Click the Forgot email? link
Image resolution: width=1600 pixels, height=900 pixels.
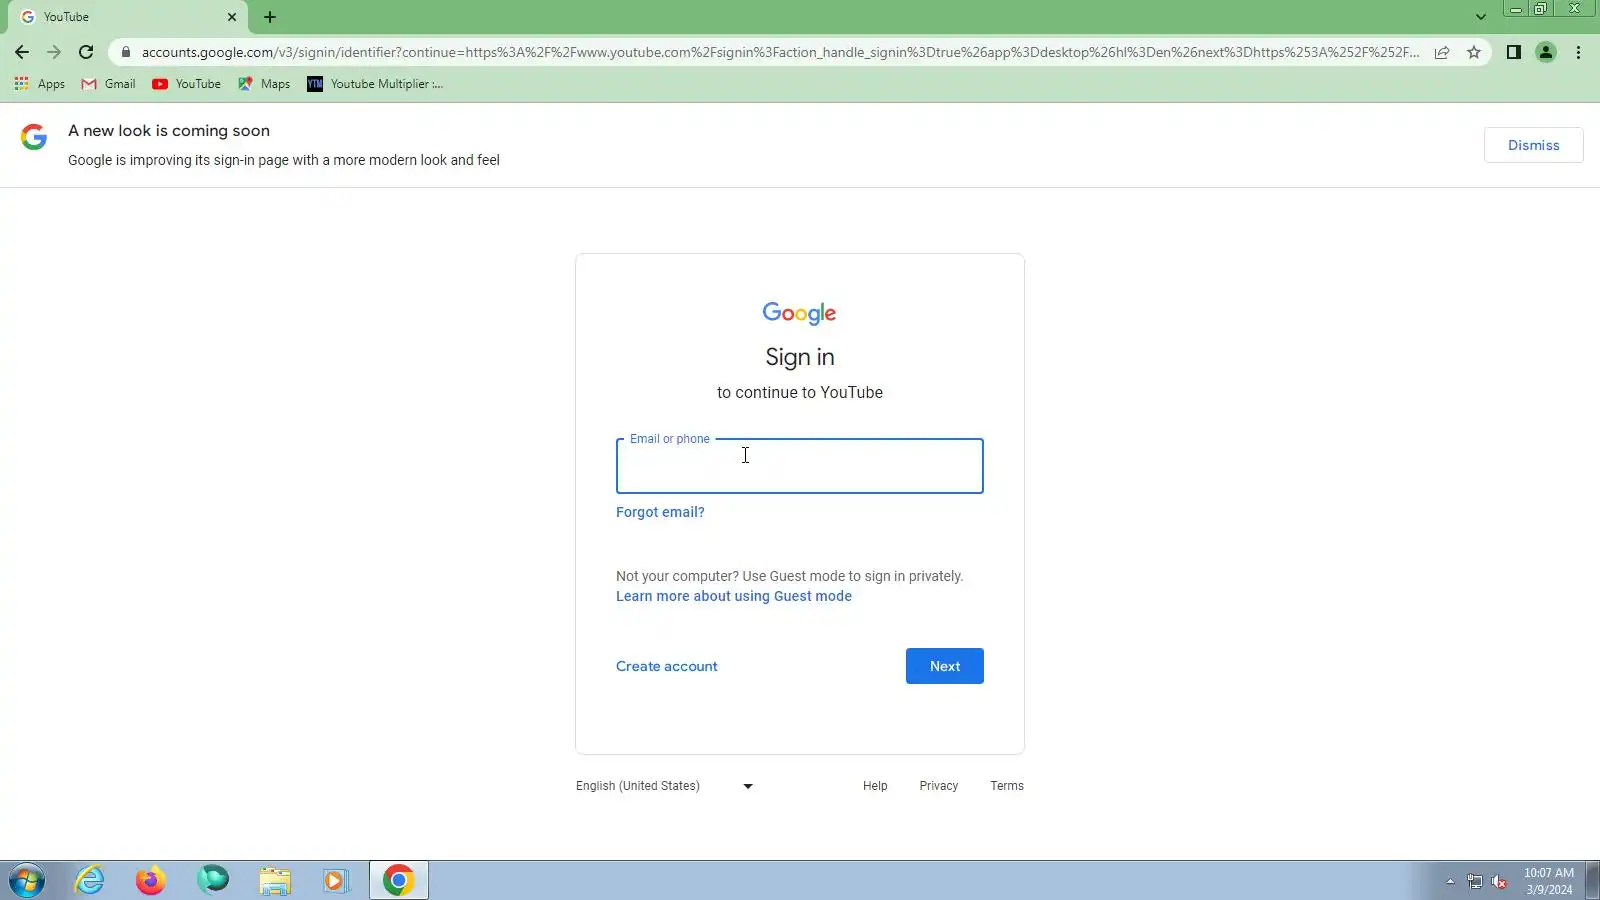(x=660, y=512)
